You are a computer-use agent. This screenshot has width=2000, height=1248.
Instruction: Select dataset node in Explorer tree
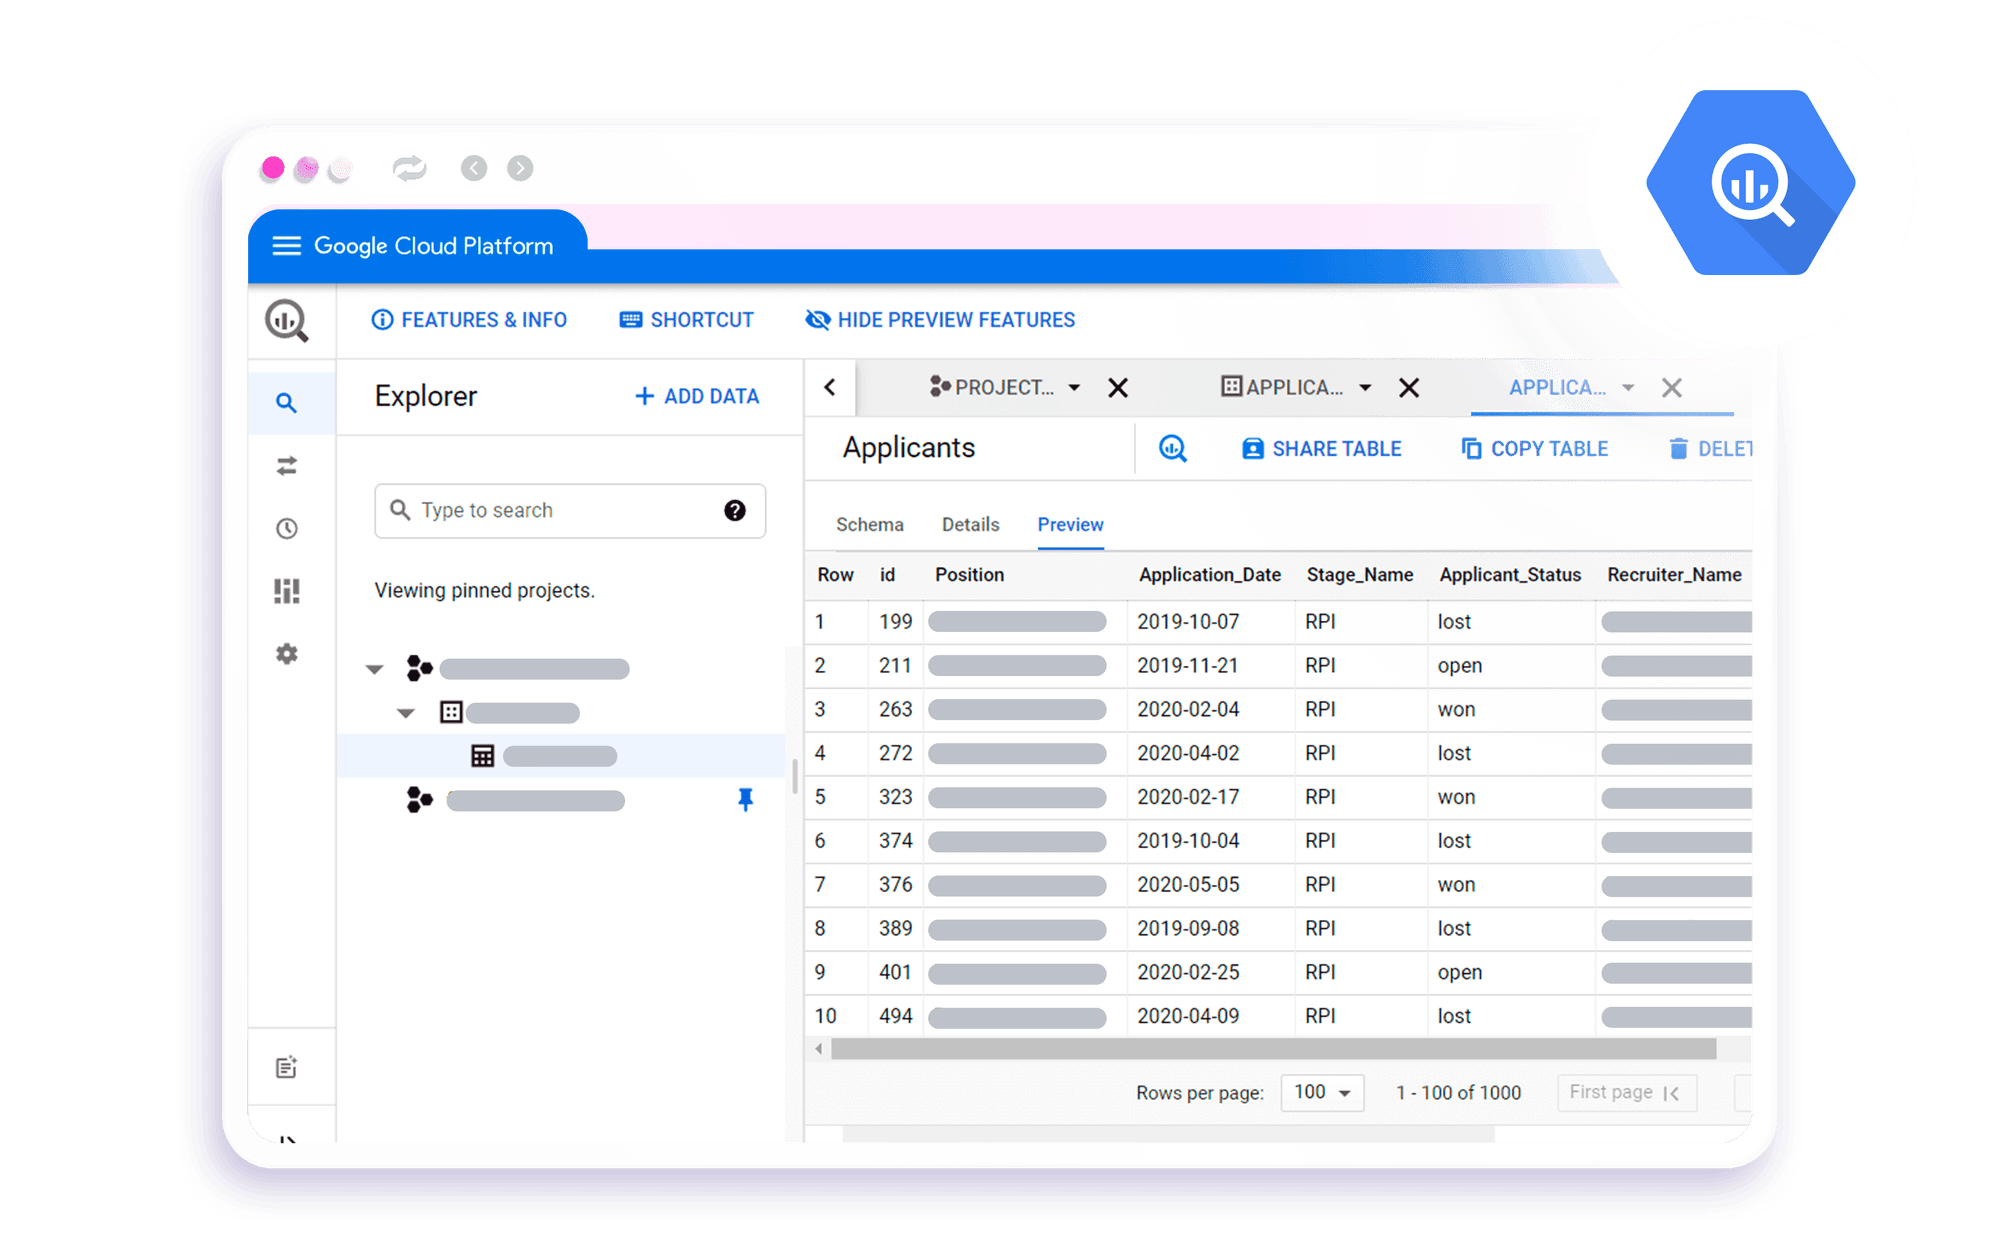coord(510,713)
